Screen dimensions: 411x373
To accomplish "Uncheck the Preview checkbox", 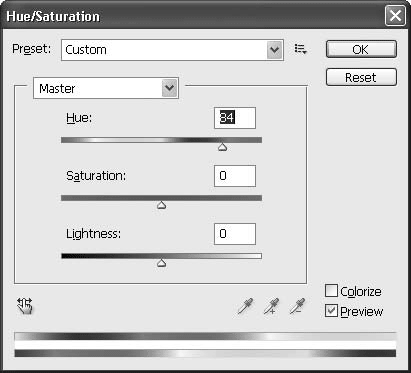I will coord(331,311).
